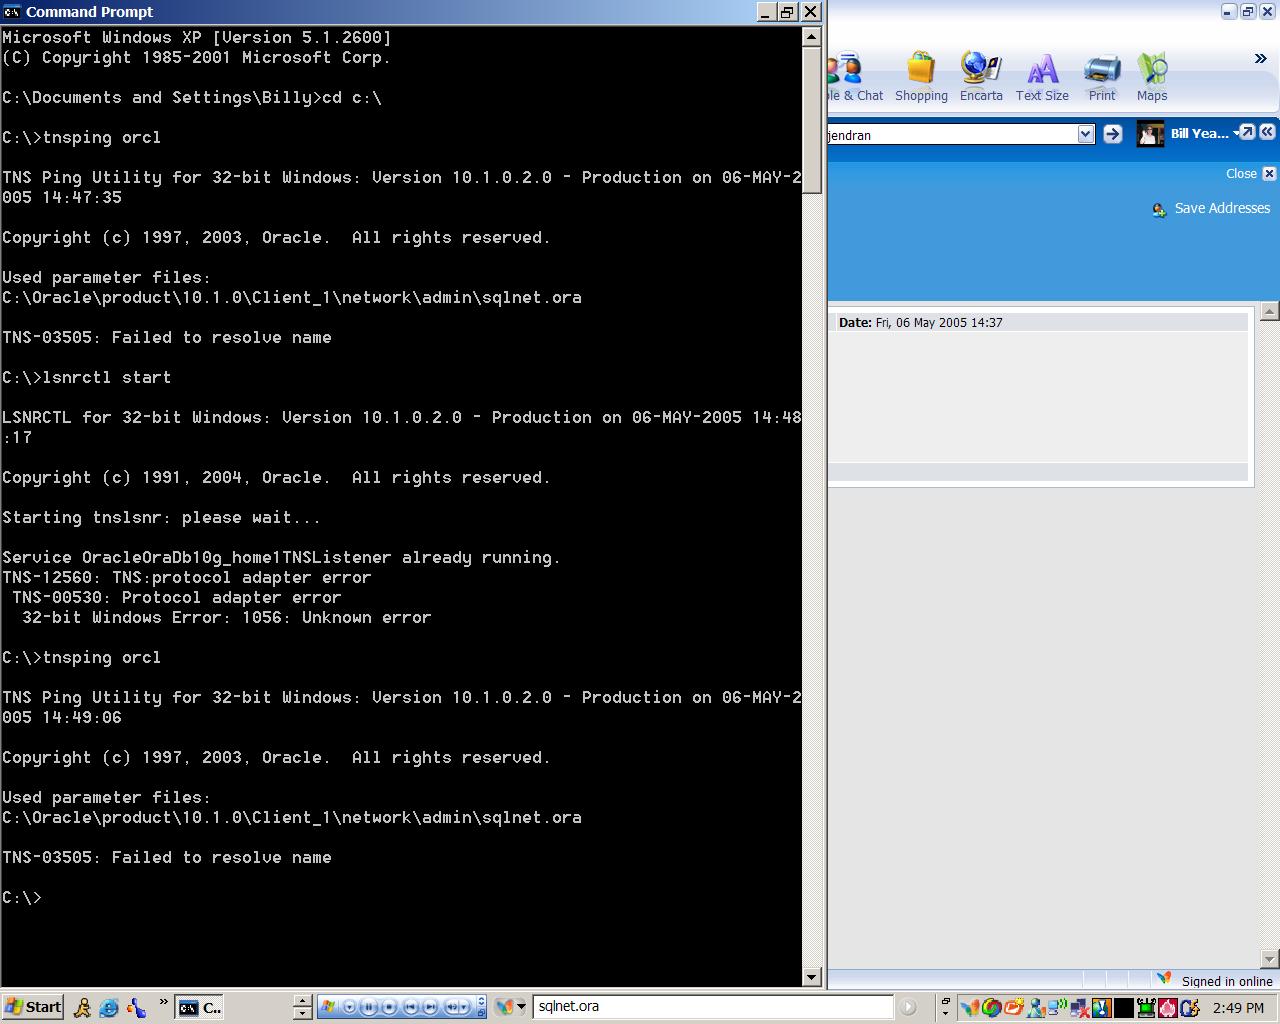Screen dimensions: 1280x1024
Task: Click the Go arrow next to address bar
Action: pyautogui.click(x=1112, y=134)
